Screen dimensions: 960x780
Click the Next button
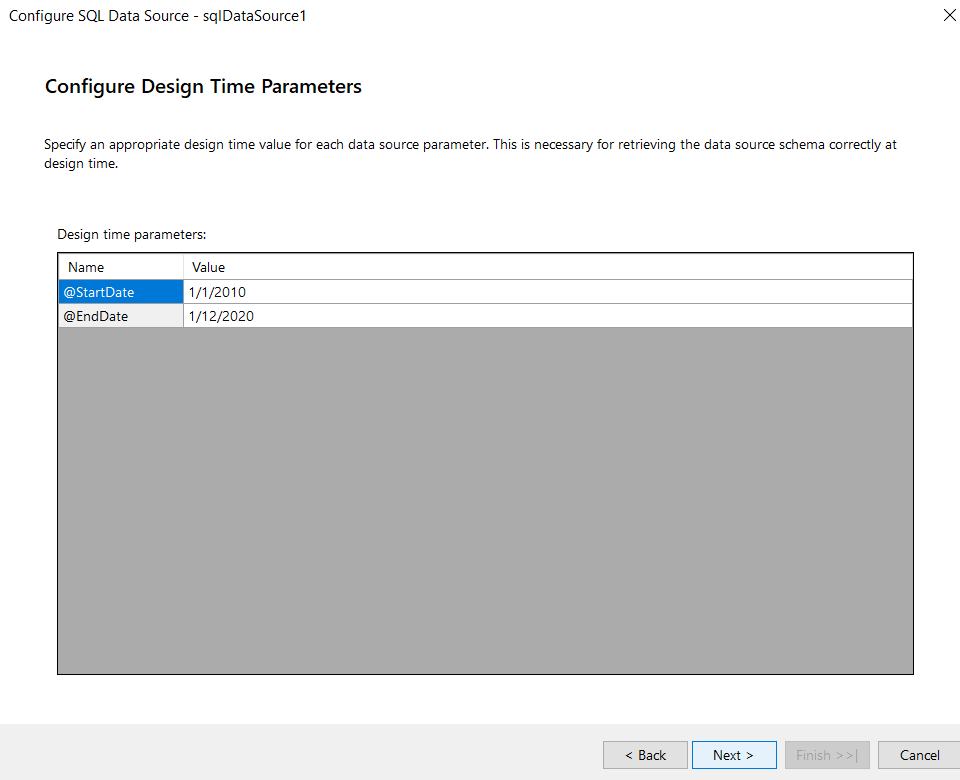pos(733,755)
